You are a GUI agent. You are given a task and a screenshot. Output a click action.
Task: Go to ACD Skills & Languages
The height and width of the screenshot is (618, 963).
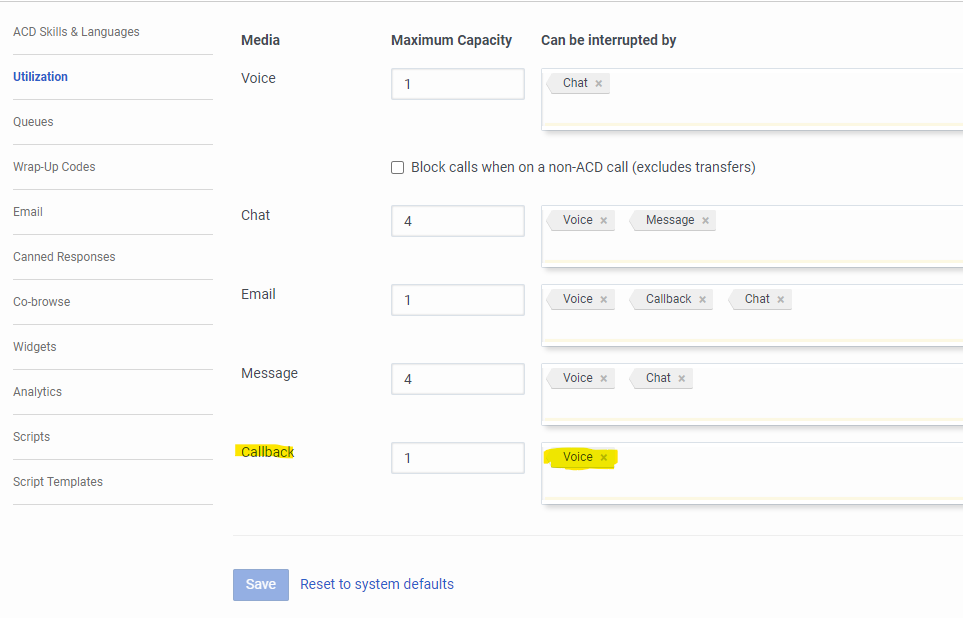pos(76,32)
